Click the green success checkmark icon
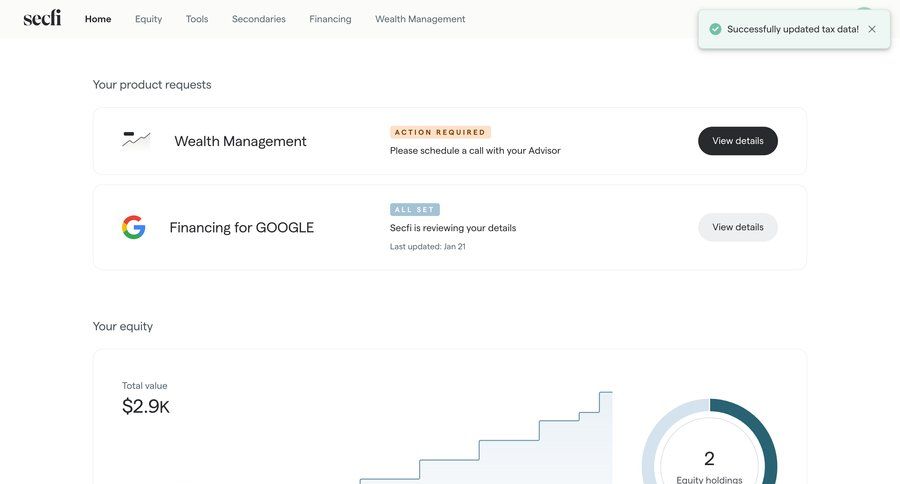This screenshot has height=484, width=900. pyautogui.click(x=715, y=29)
